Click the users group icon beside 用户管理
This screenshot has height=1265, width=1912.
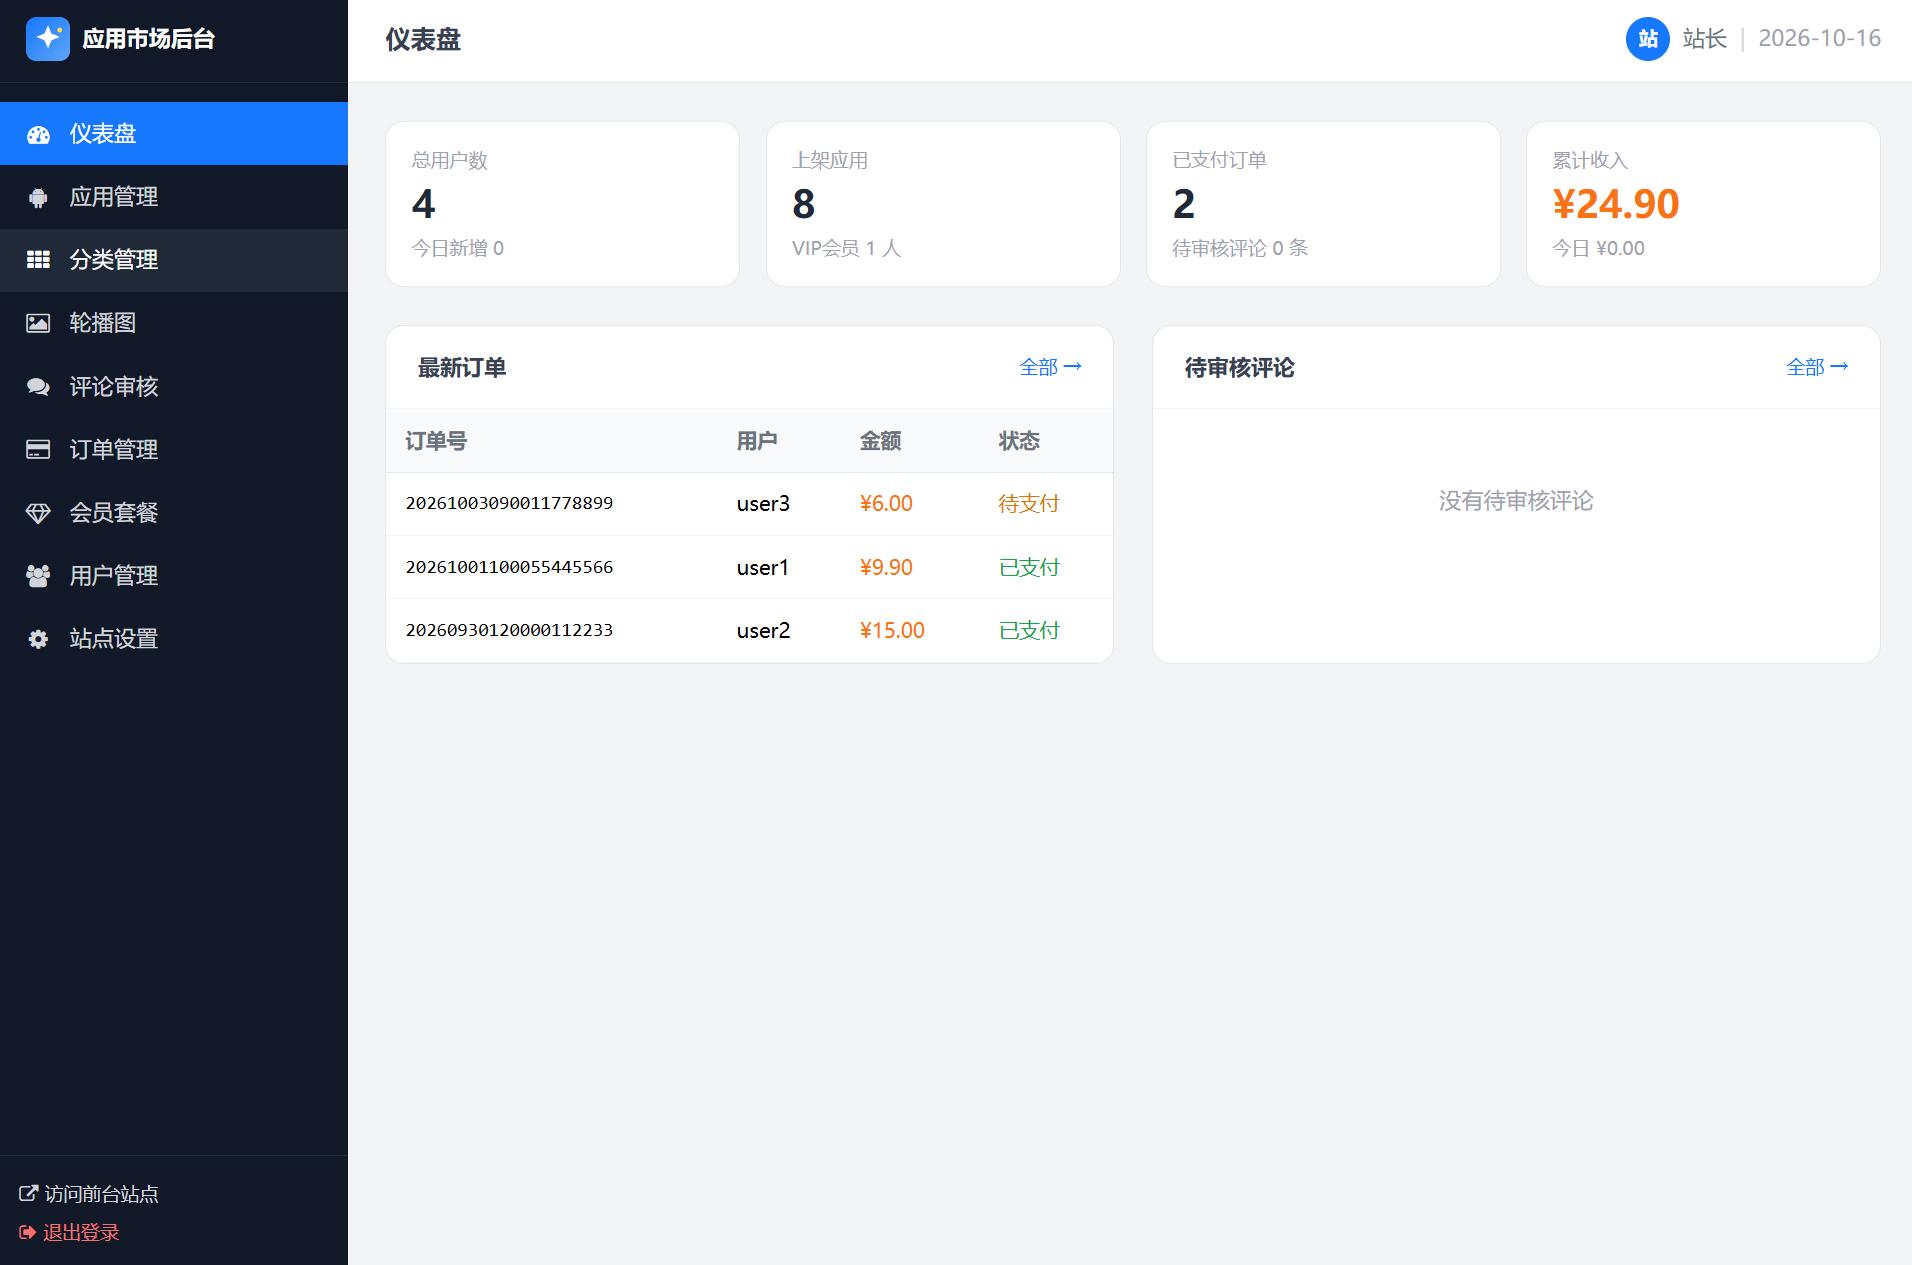coord(38,576)
